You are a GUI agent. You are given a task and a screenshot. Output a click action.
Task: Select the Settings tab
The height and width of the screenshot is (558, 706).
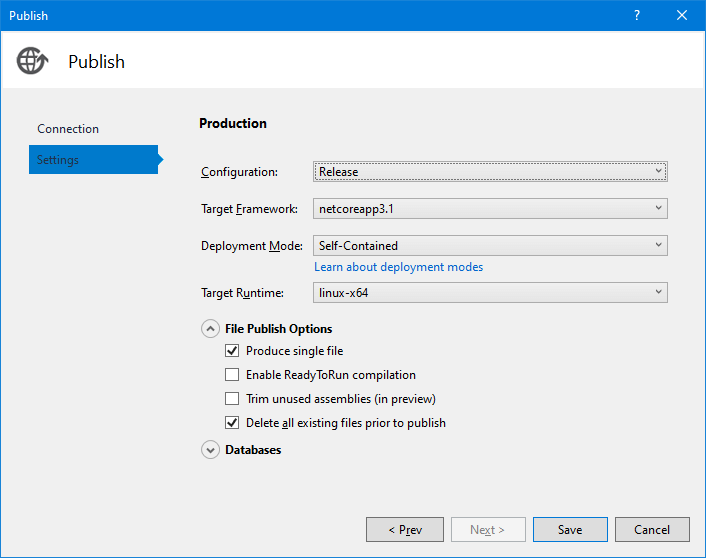coord(93,159)
